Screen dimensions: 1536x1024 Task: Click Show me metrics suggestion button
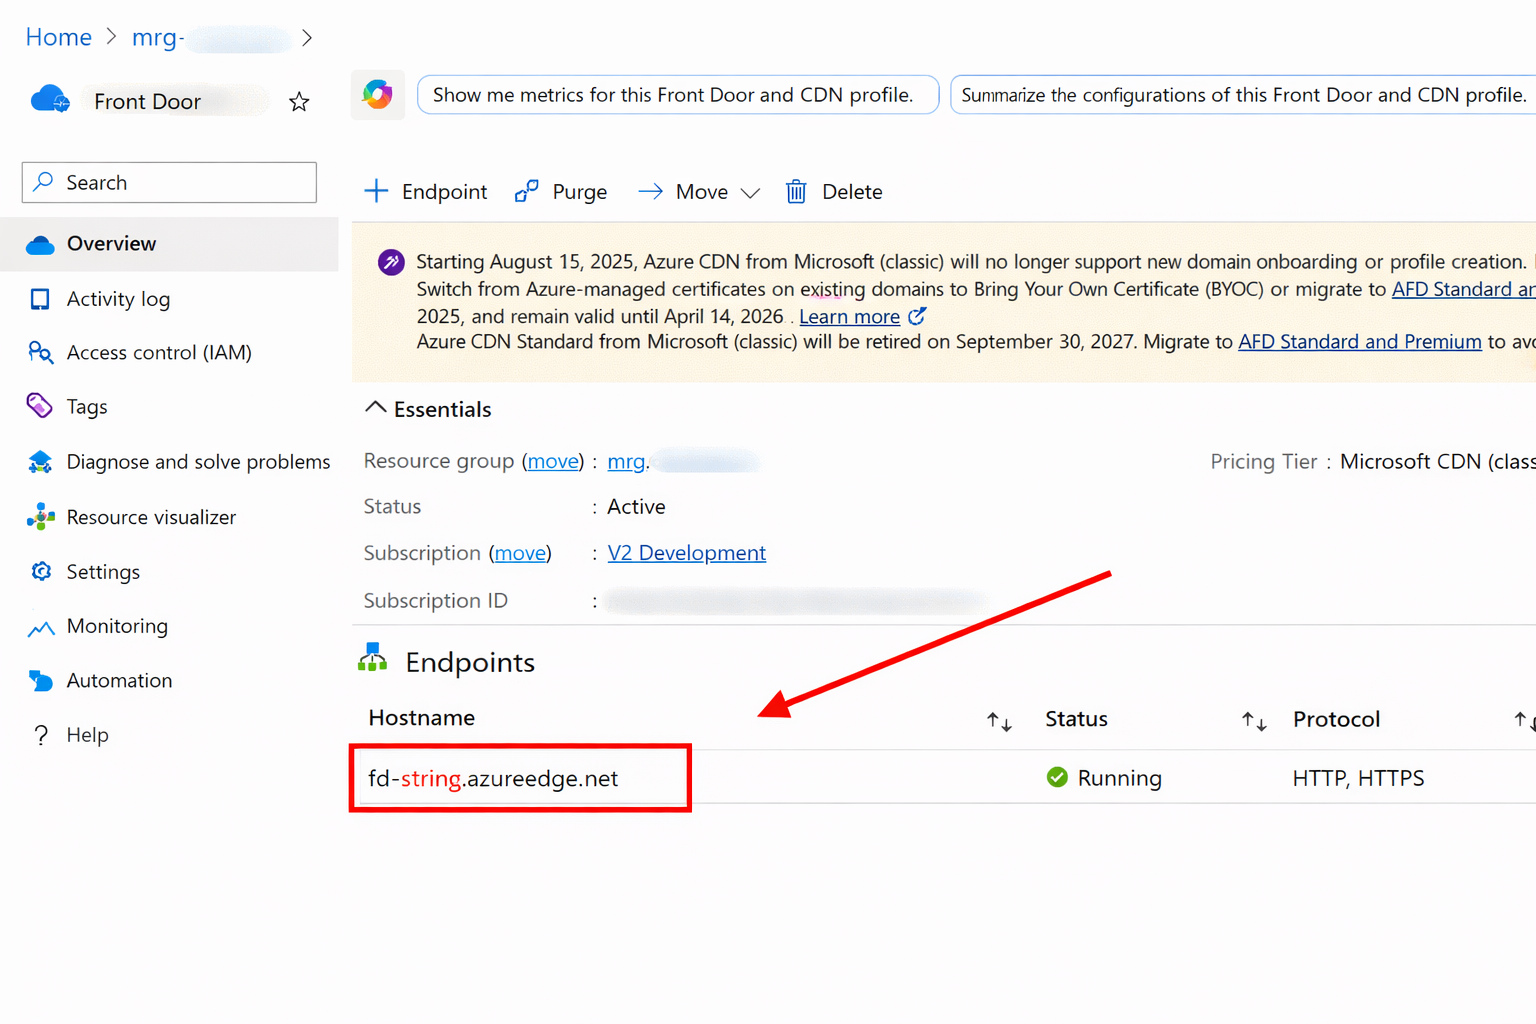point(678,95)
